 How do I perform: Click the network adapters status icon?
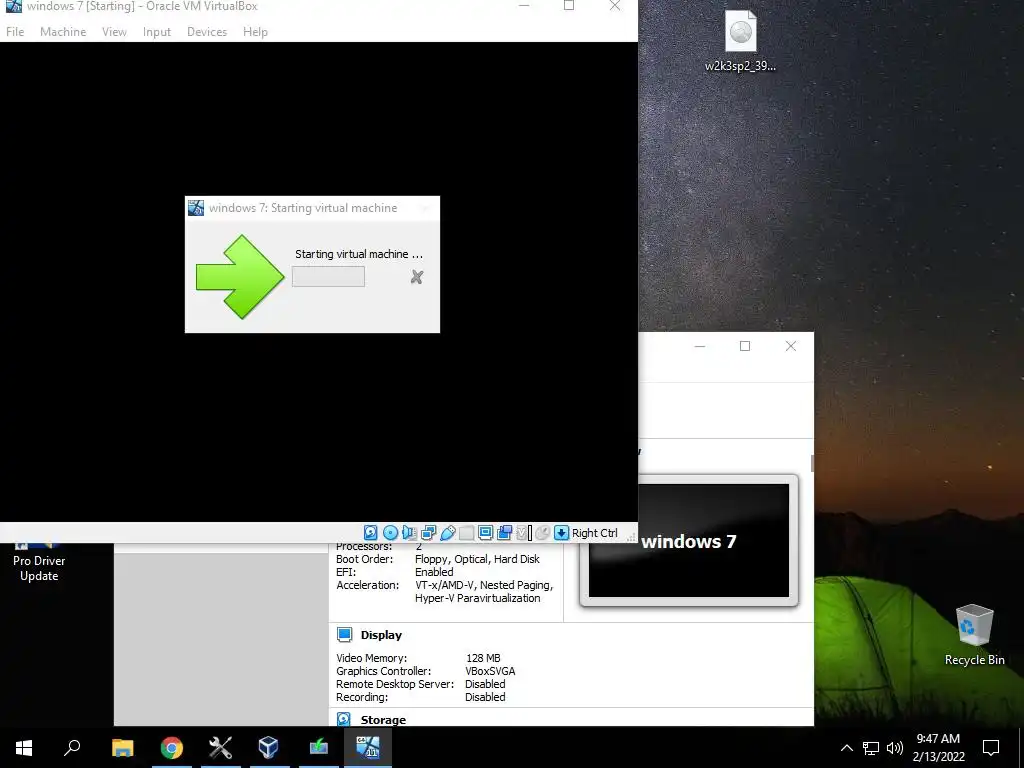click(428, 532)
